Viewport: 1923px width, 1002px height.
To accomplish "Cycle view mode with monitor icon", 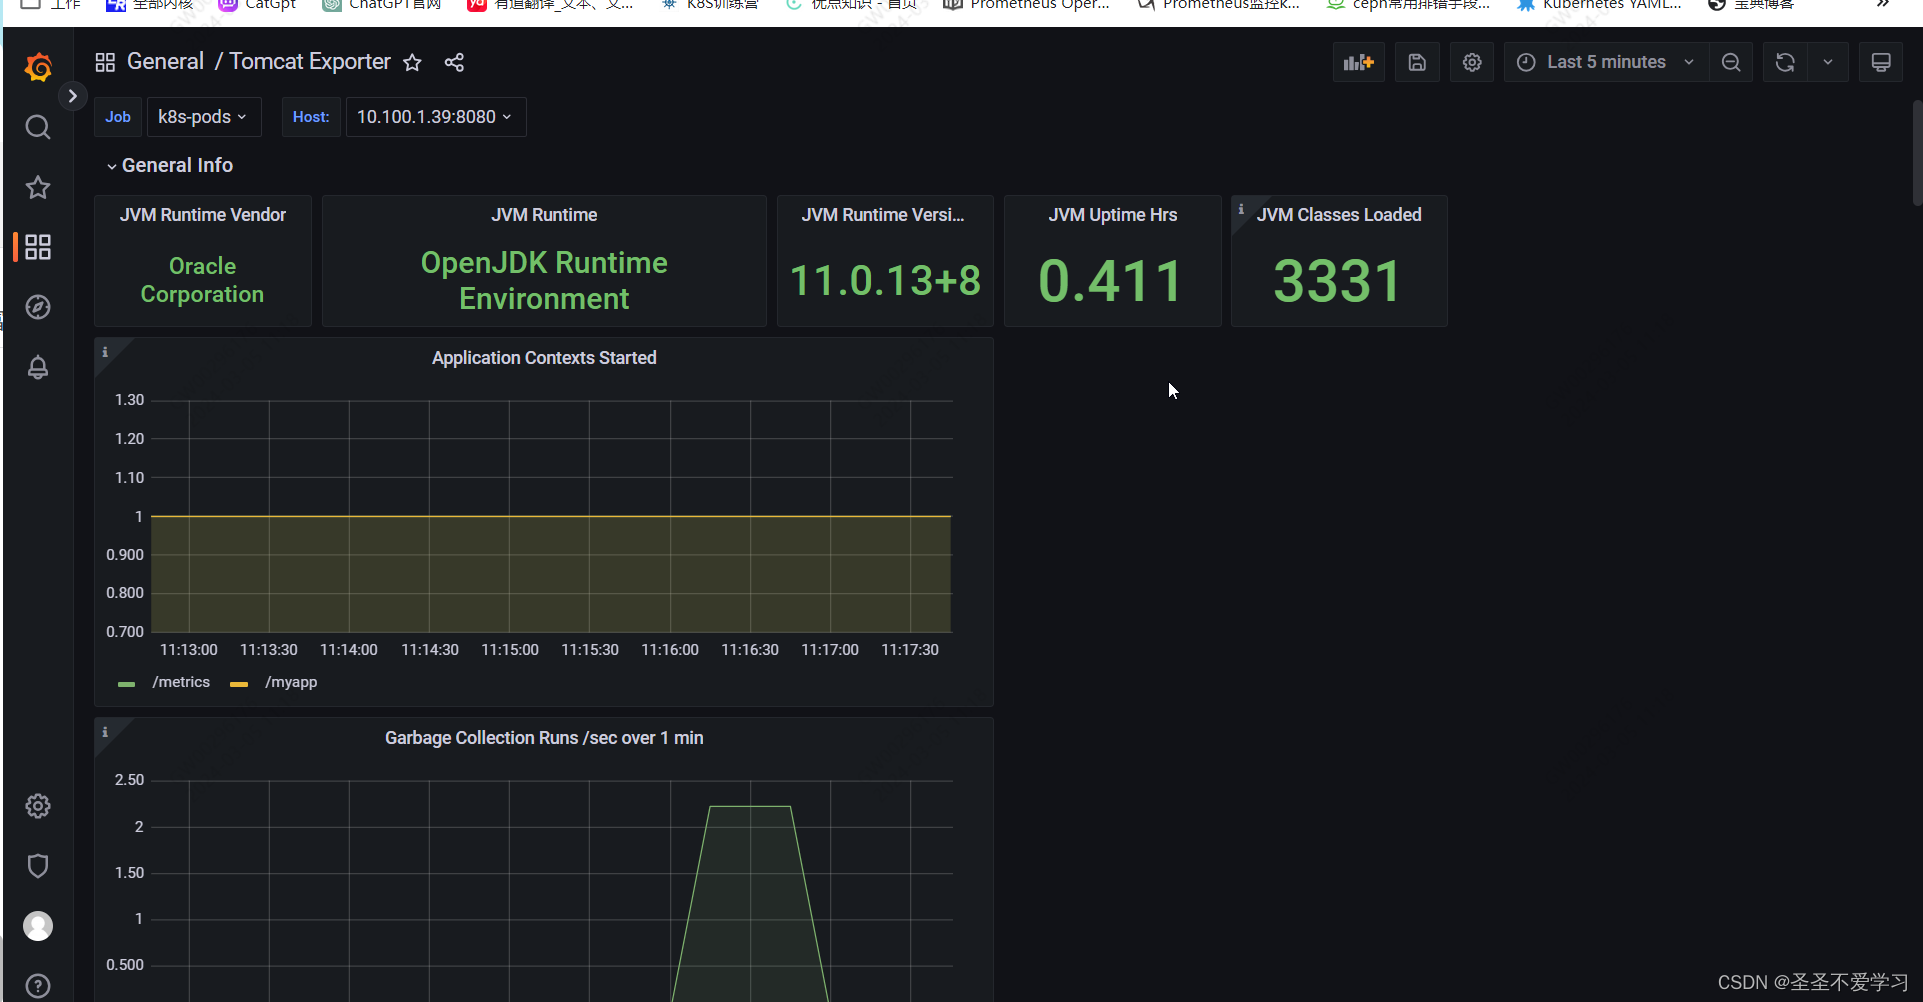I will 1881,62.
